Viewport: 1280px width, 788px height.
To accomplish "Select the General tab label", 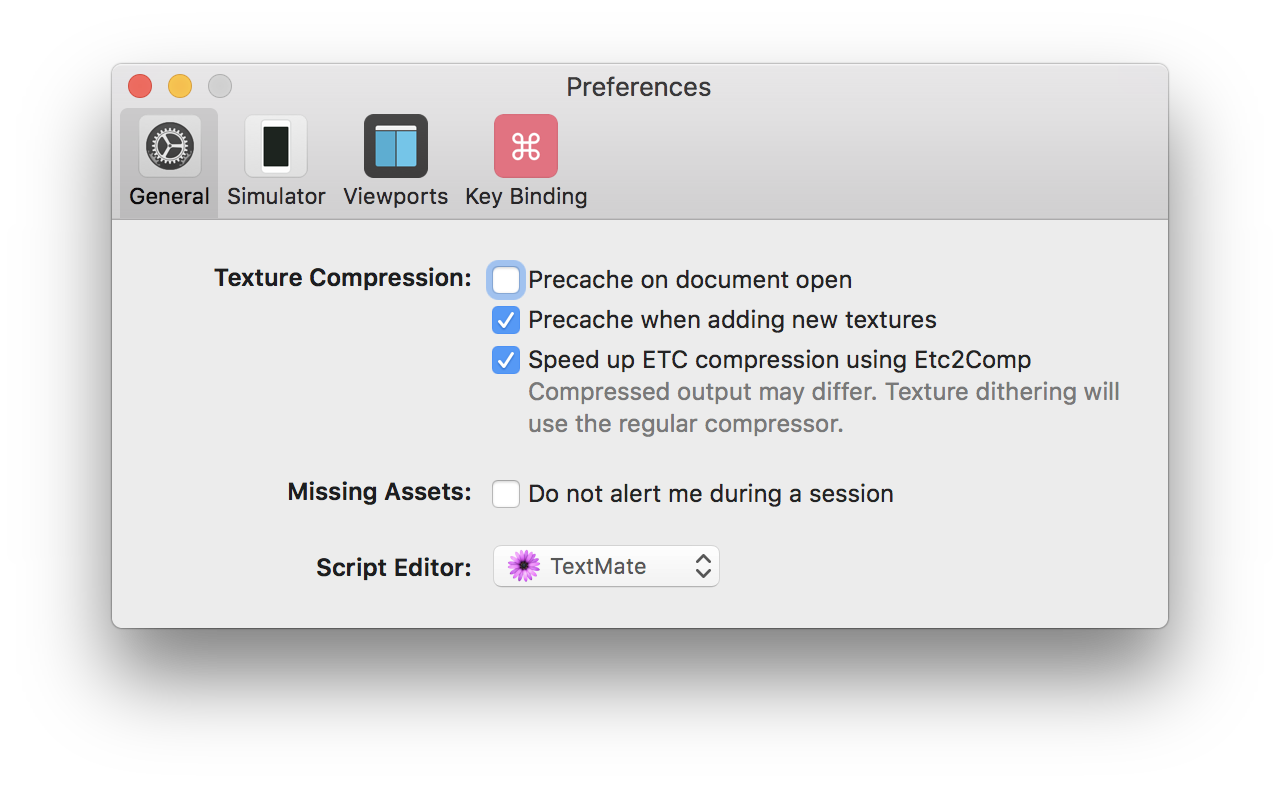I will [169, 197].
